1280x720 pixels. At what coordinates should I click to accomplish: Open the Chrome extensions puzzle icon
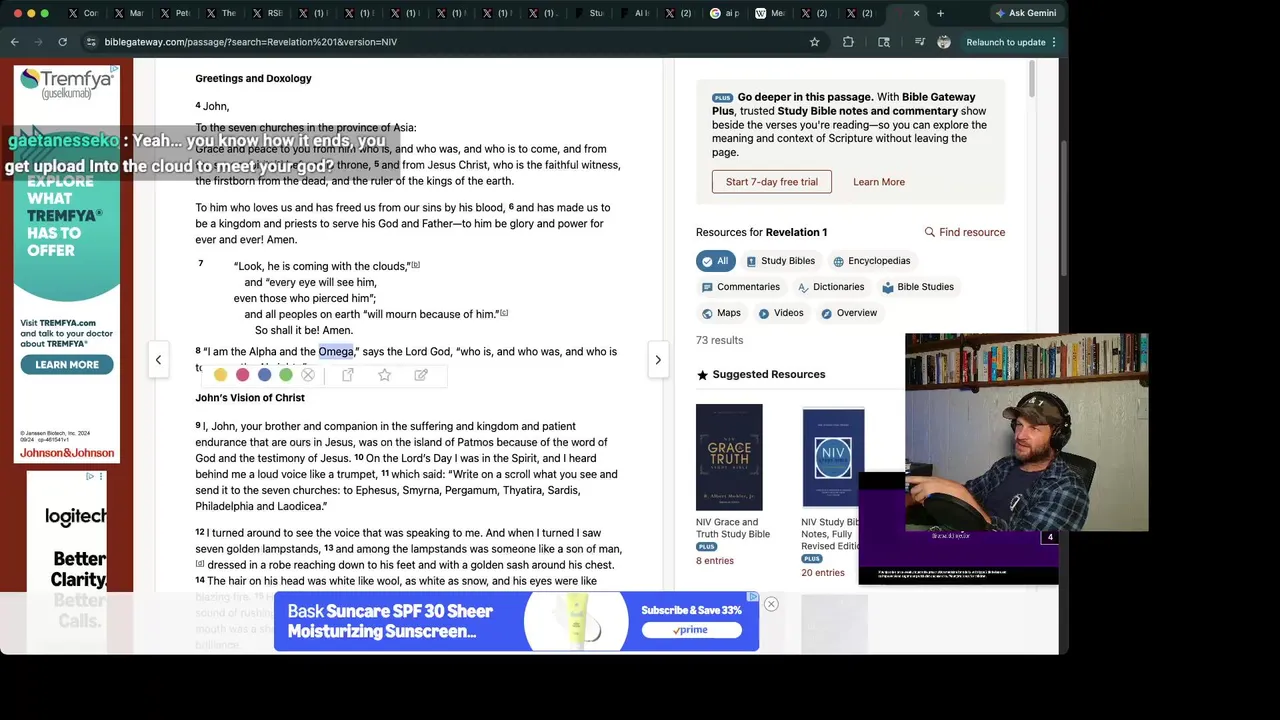click(x=848, y=42)
